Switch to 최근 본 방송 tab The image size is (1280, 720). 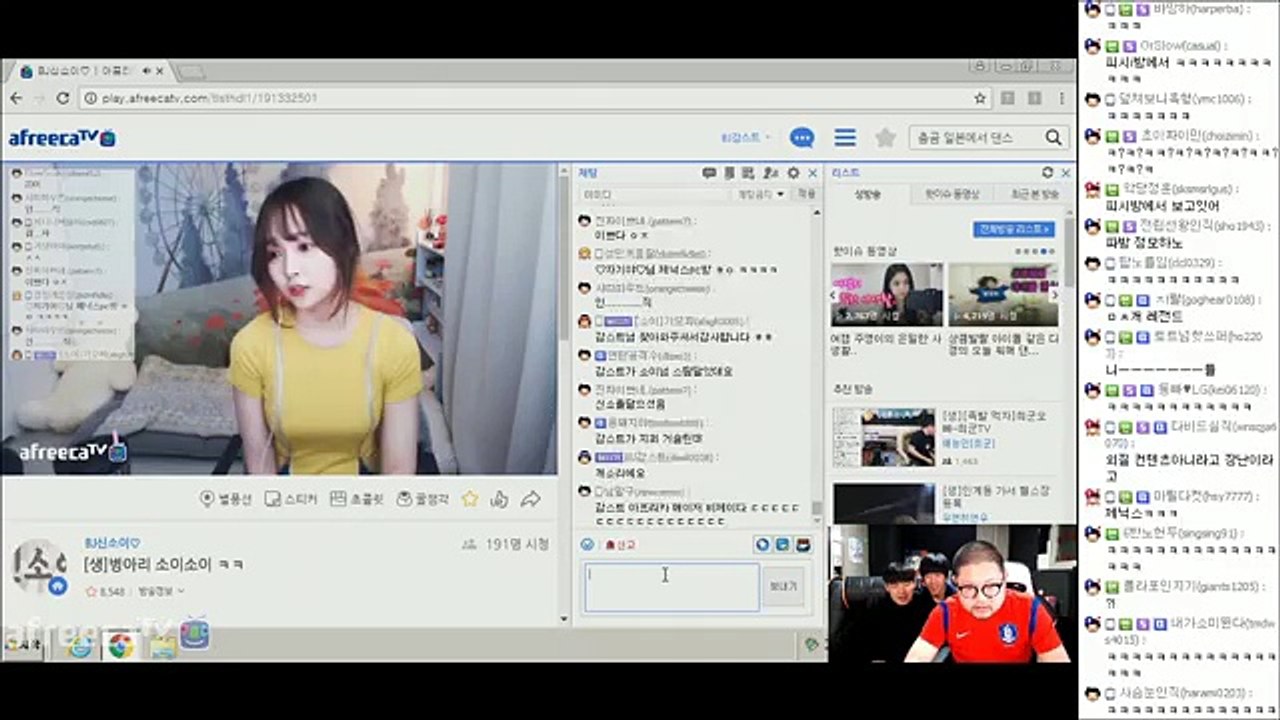pyautogui.click(x=1033, y=194)
